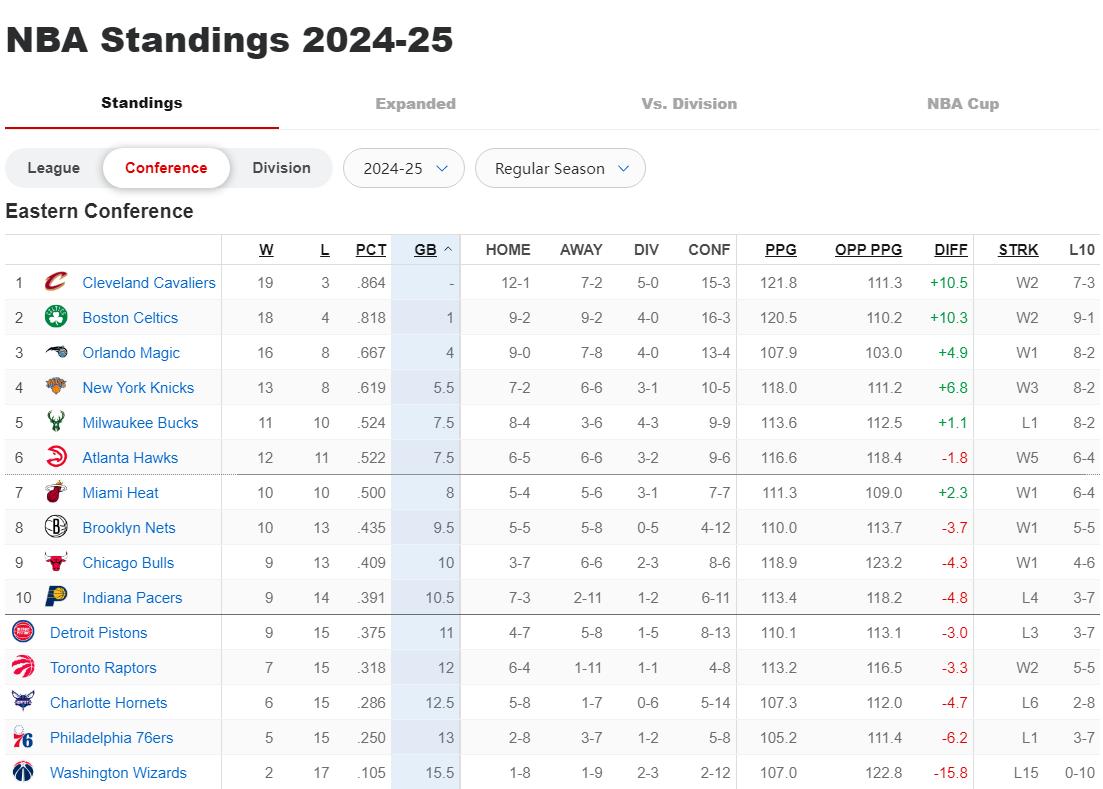Click the Cleveland Cavaliers team logo
1103x789 pixels.
point(56,283)
